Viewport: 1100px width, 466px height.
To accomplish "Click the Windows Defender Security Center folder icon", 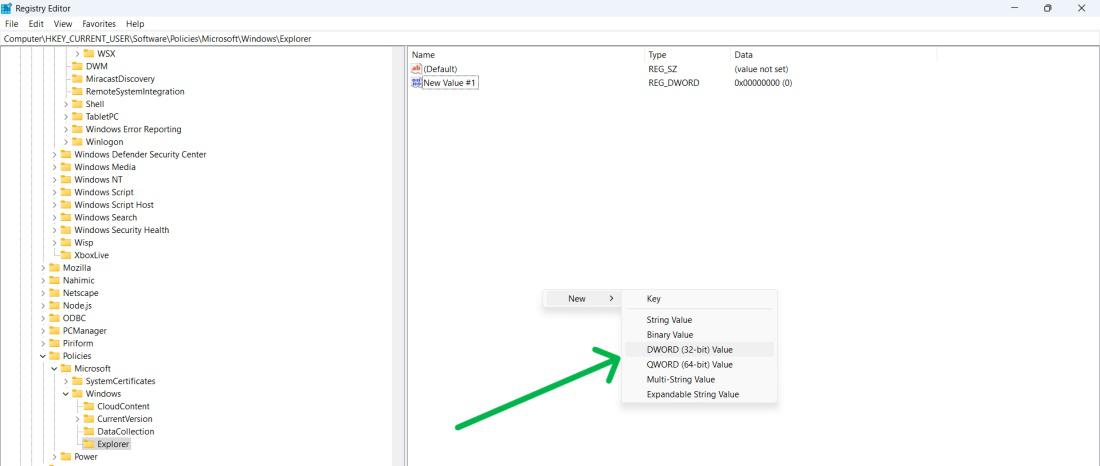I will tap(66, 154).
